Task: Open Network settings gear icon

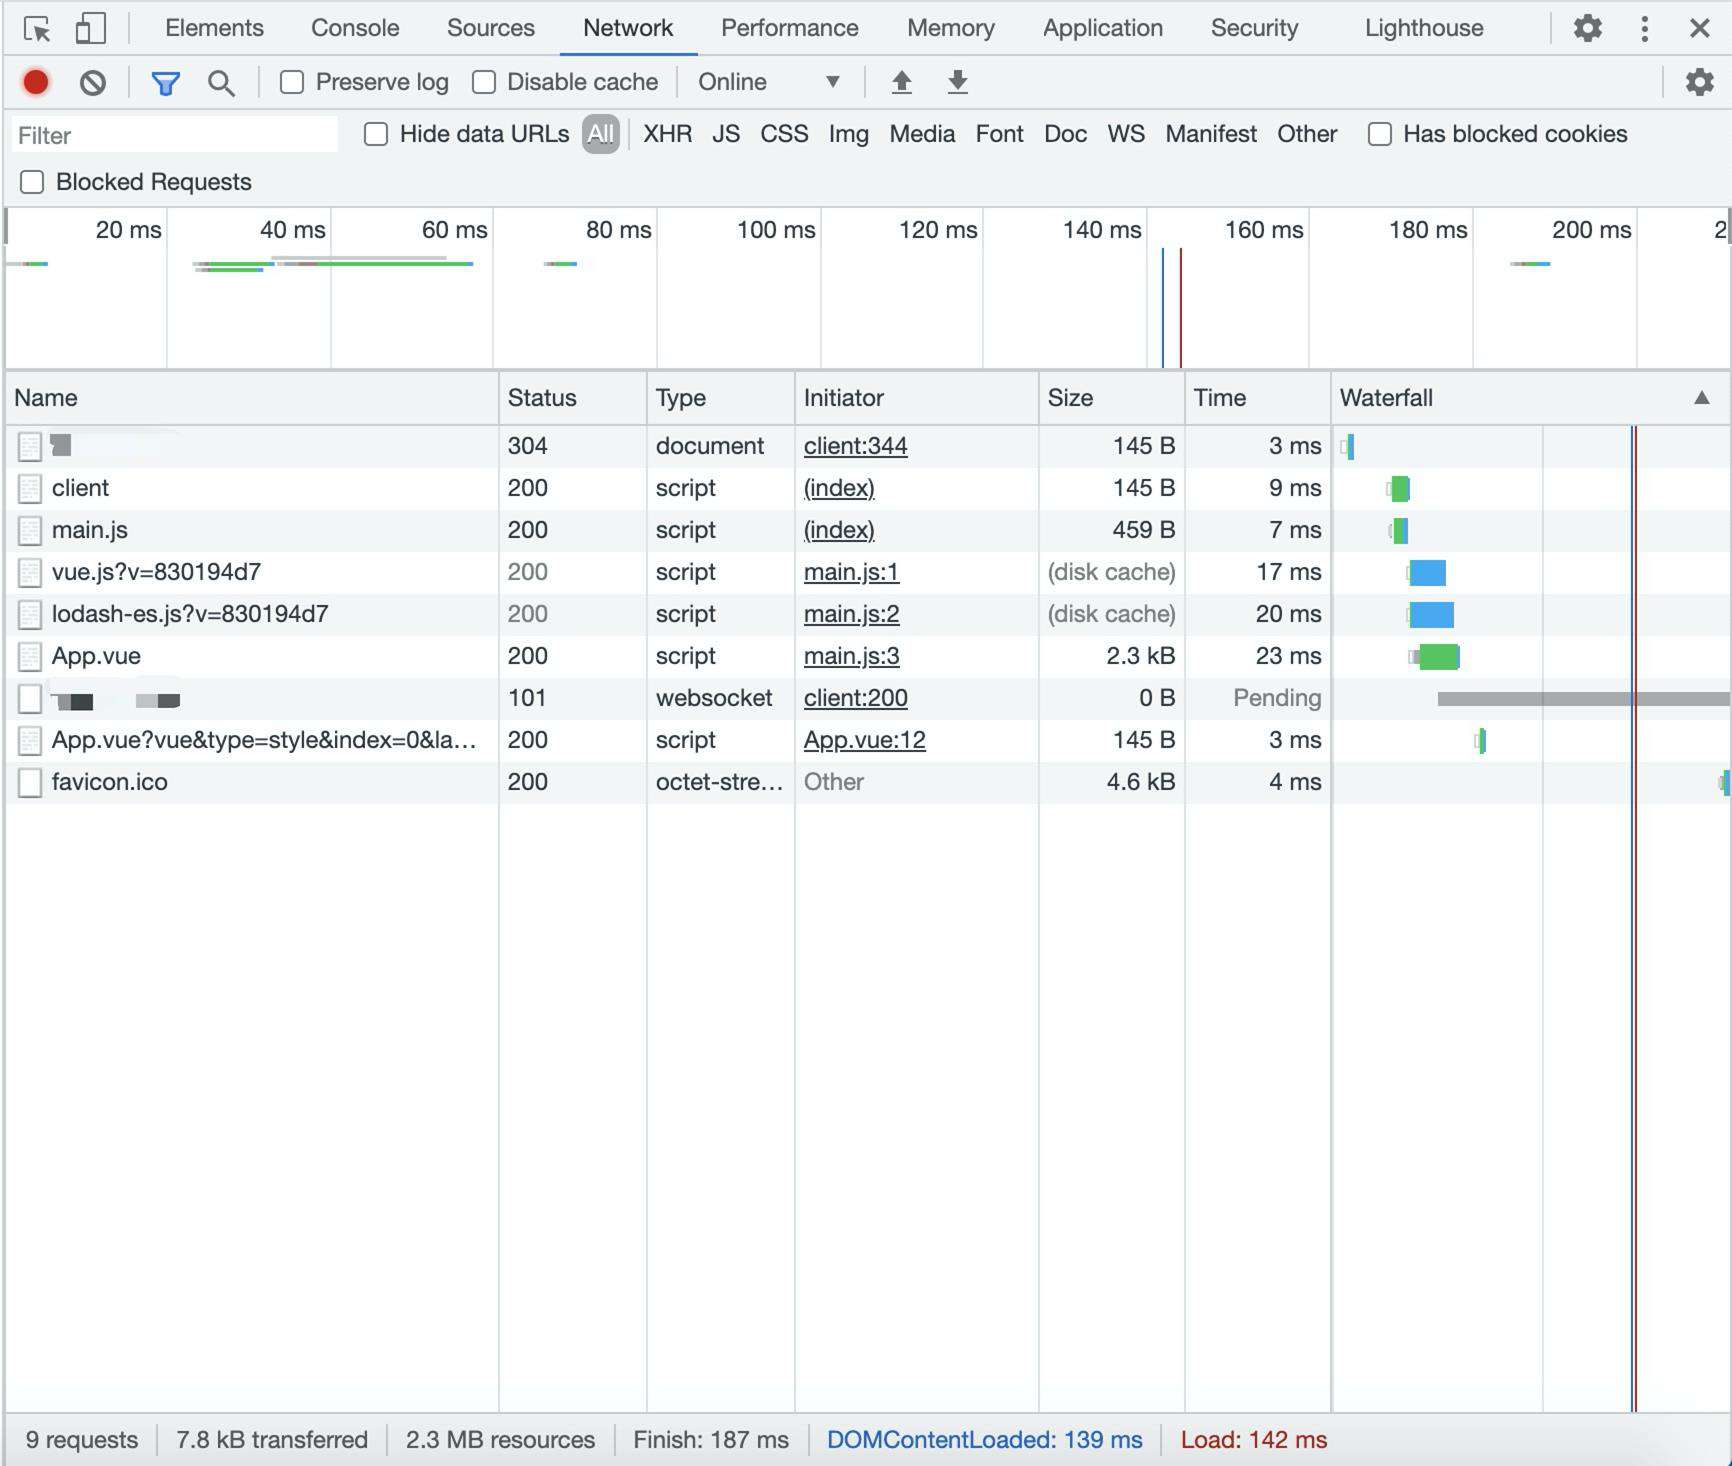Action: pos(1700,82)
